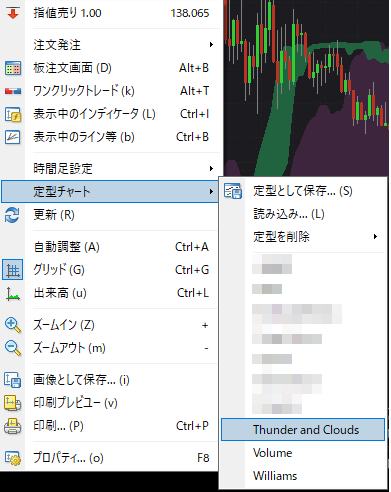Click the zoom in magnifier icon
Viewport: 391px width, 492px height.
[x=13, y=325]
